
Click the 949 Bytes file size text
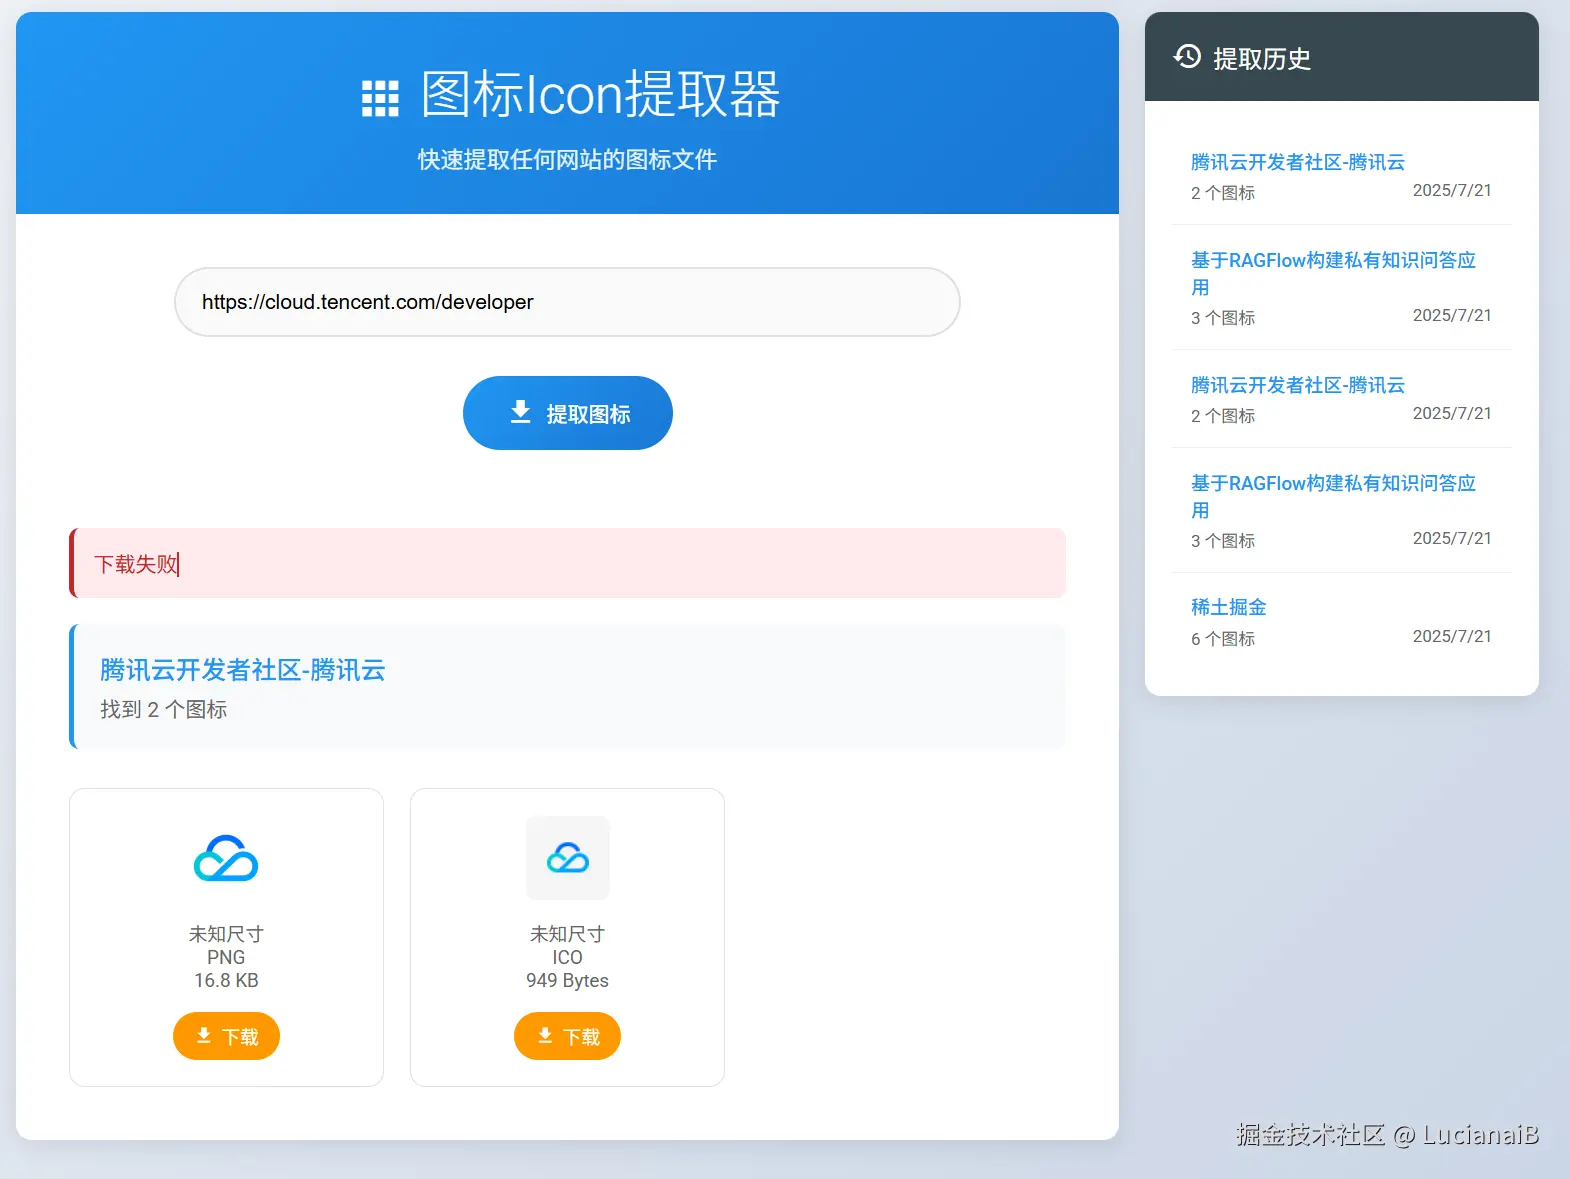567,980
